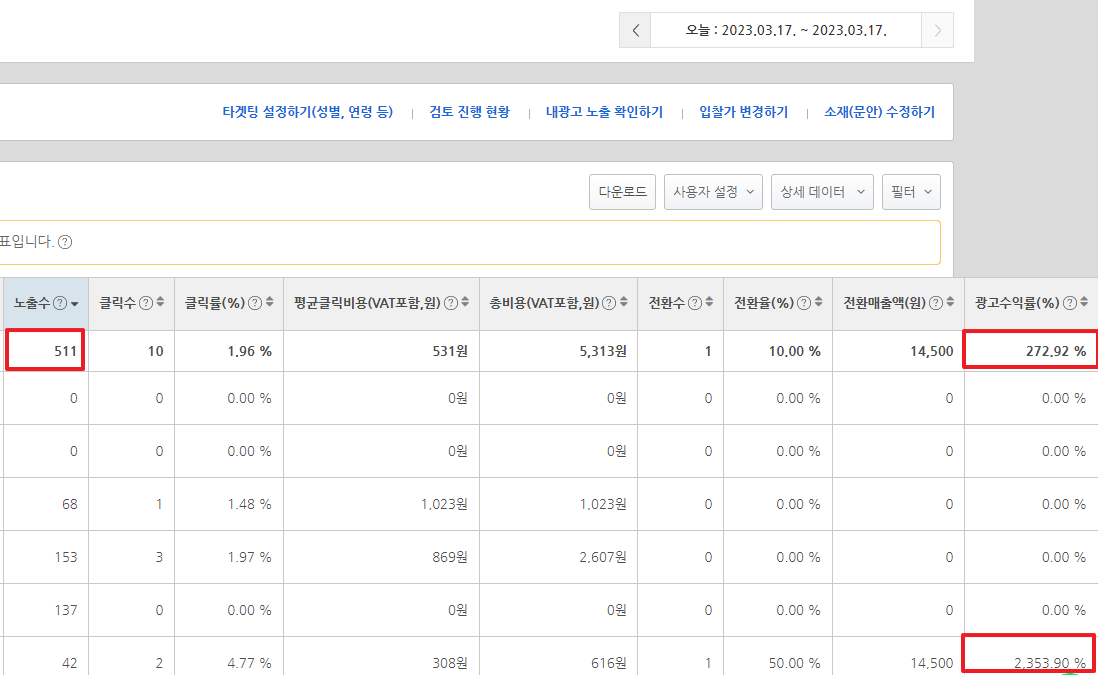Select the impressions cell showing 153
This screenshot has width=1098, height=675.
66,557
